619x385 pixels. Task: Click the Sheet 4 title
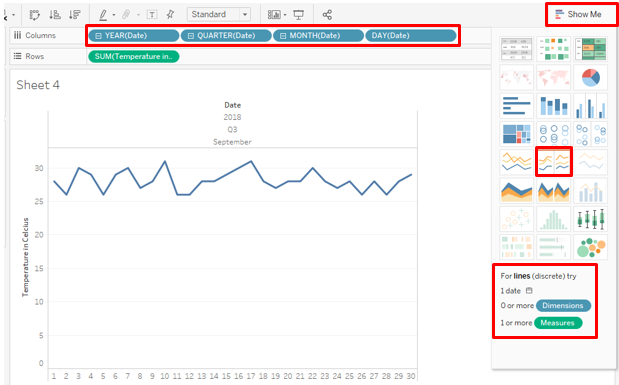tap(38, 85)
